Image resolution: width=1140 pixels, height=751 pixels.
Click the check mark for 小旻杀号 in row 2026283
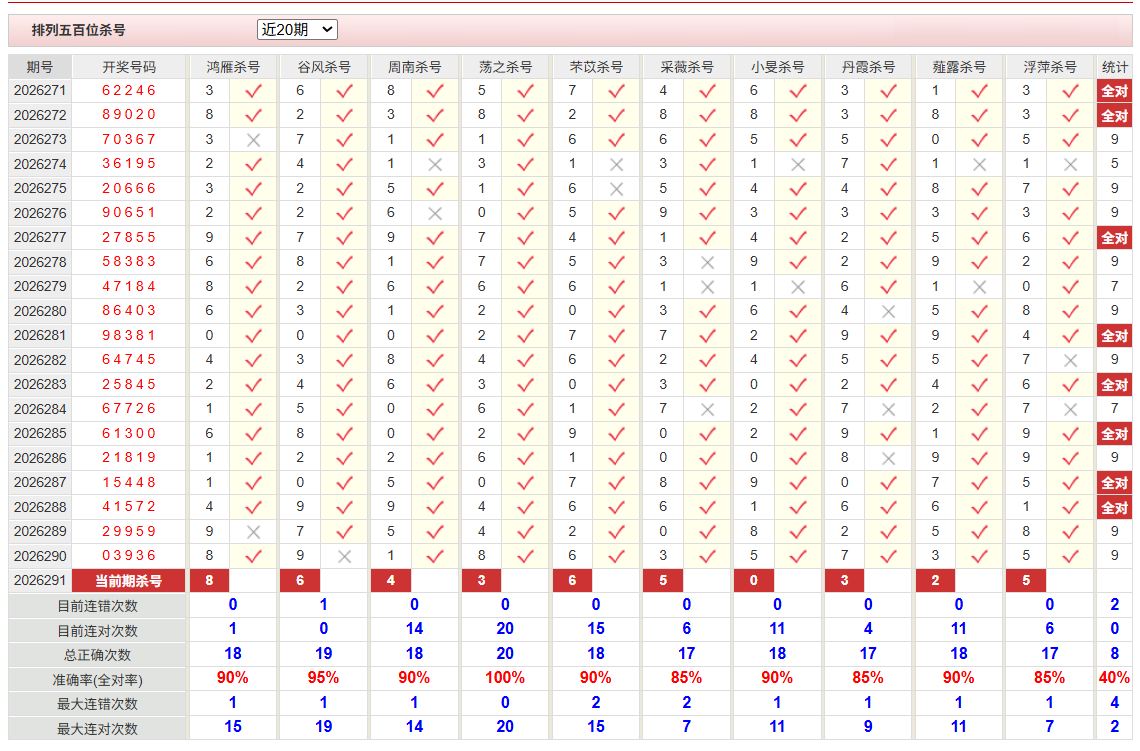(x=798, y=385)
